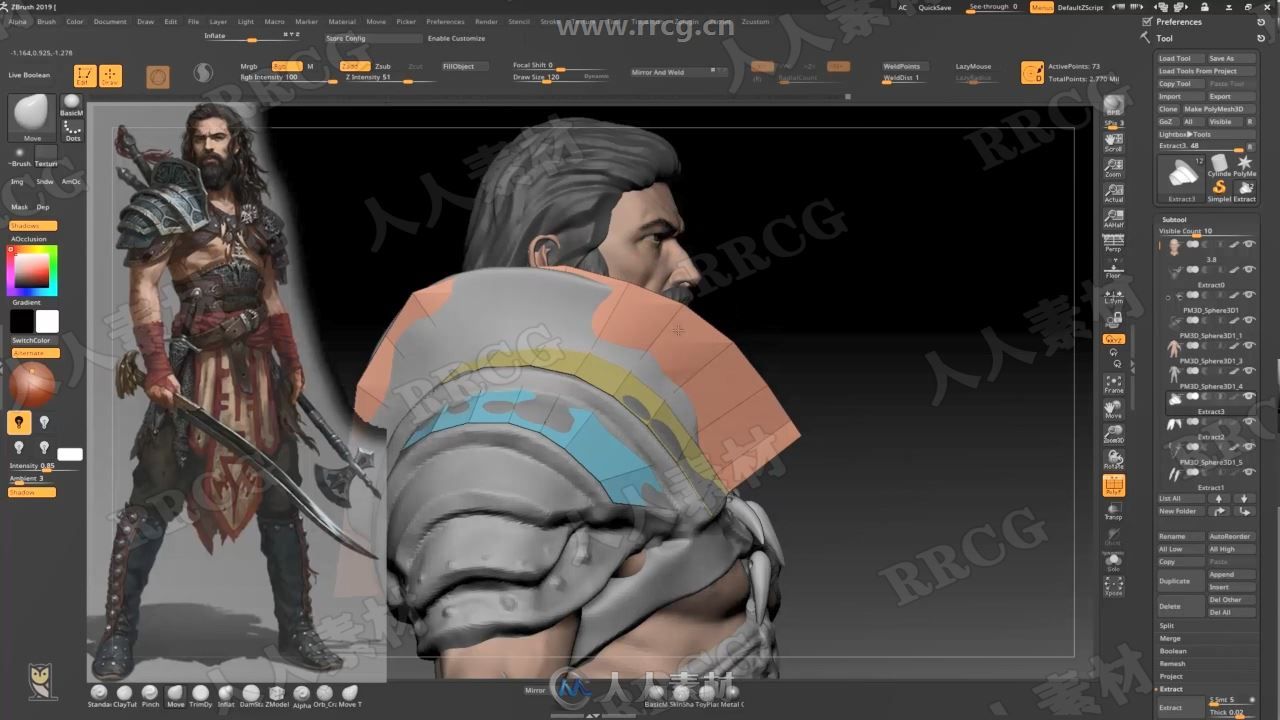Screen dimensions: 1280x720
Task: Pick the PolyMesh3D star tool
Action: point(1245,163)
